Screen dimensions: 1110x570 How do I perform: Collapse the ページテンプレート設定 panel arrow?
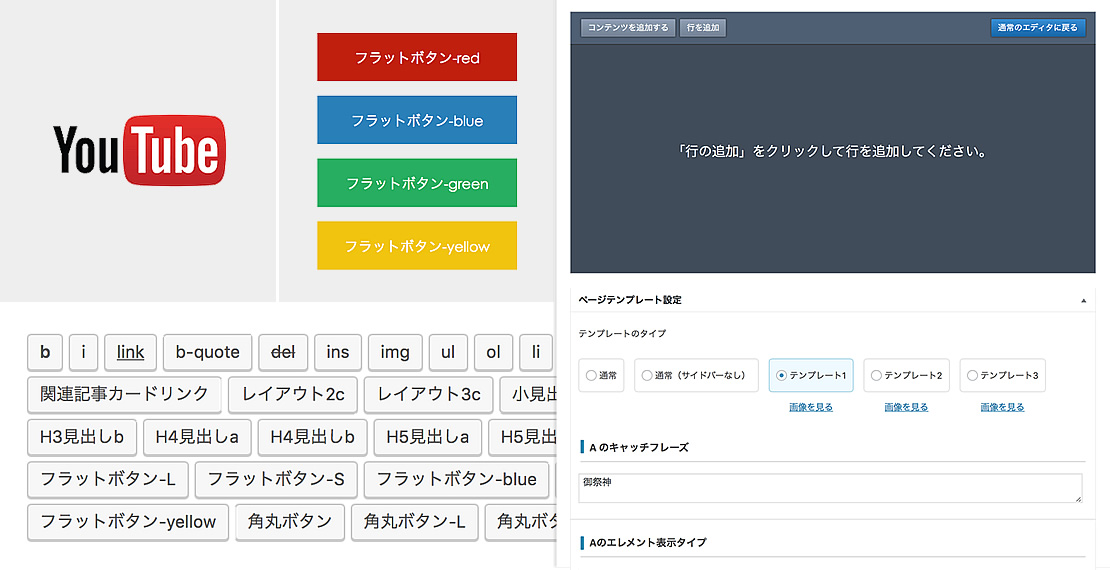pos(1083,301)
